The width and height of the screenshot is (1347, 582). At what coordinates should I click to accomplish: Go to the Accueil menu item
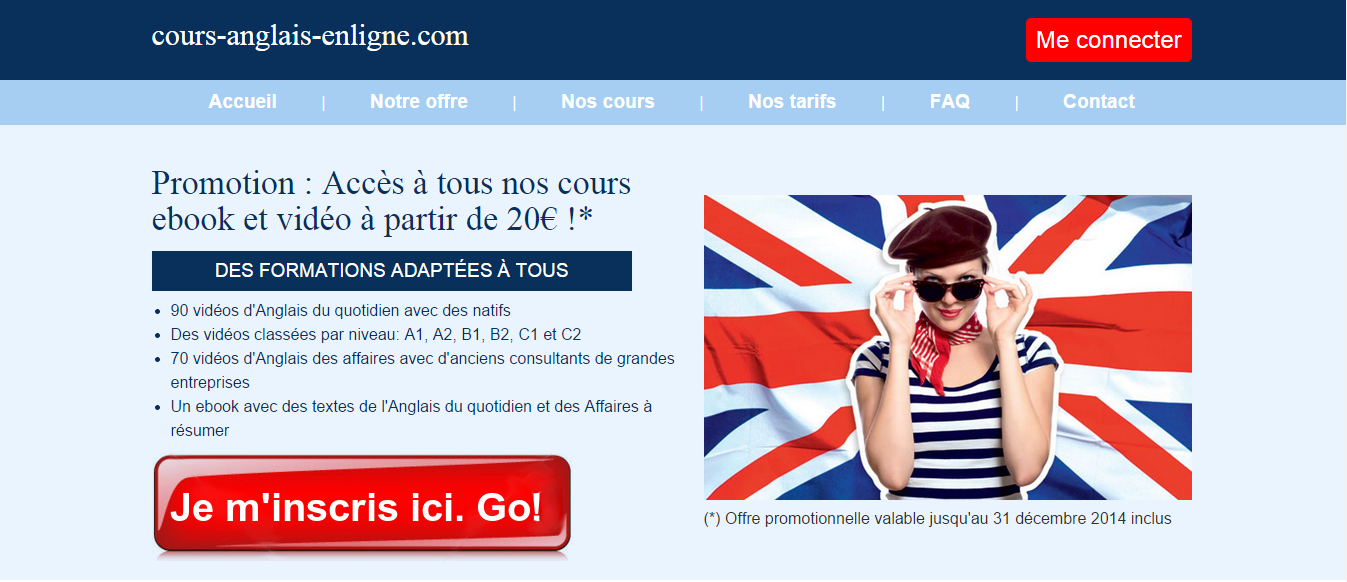tap(243, 102)
